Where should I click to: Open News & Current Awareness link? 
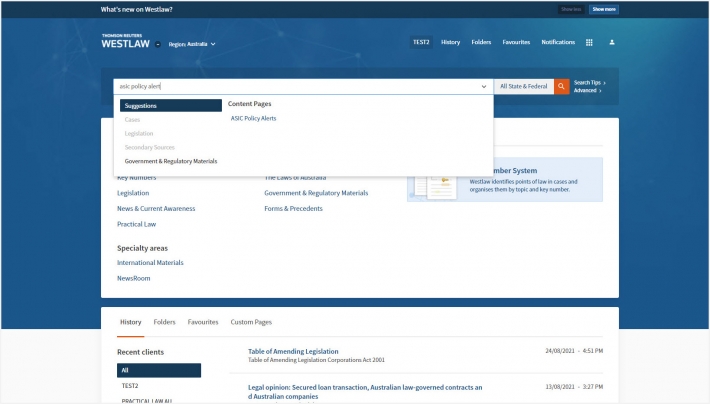point(156,209)
